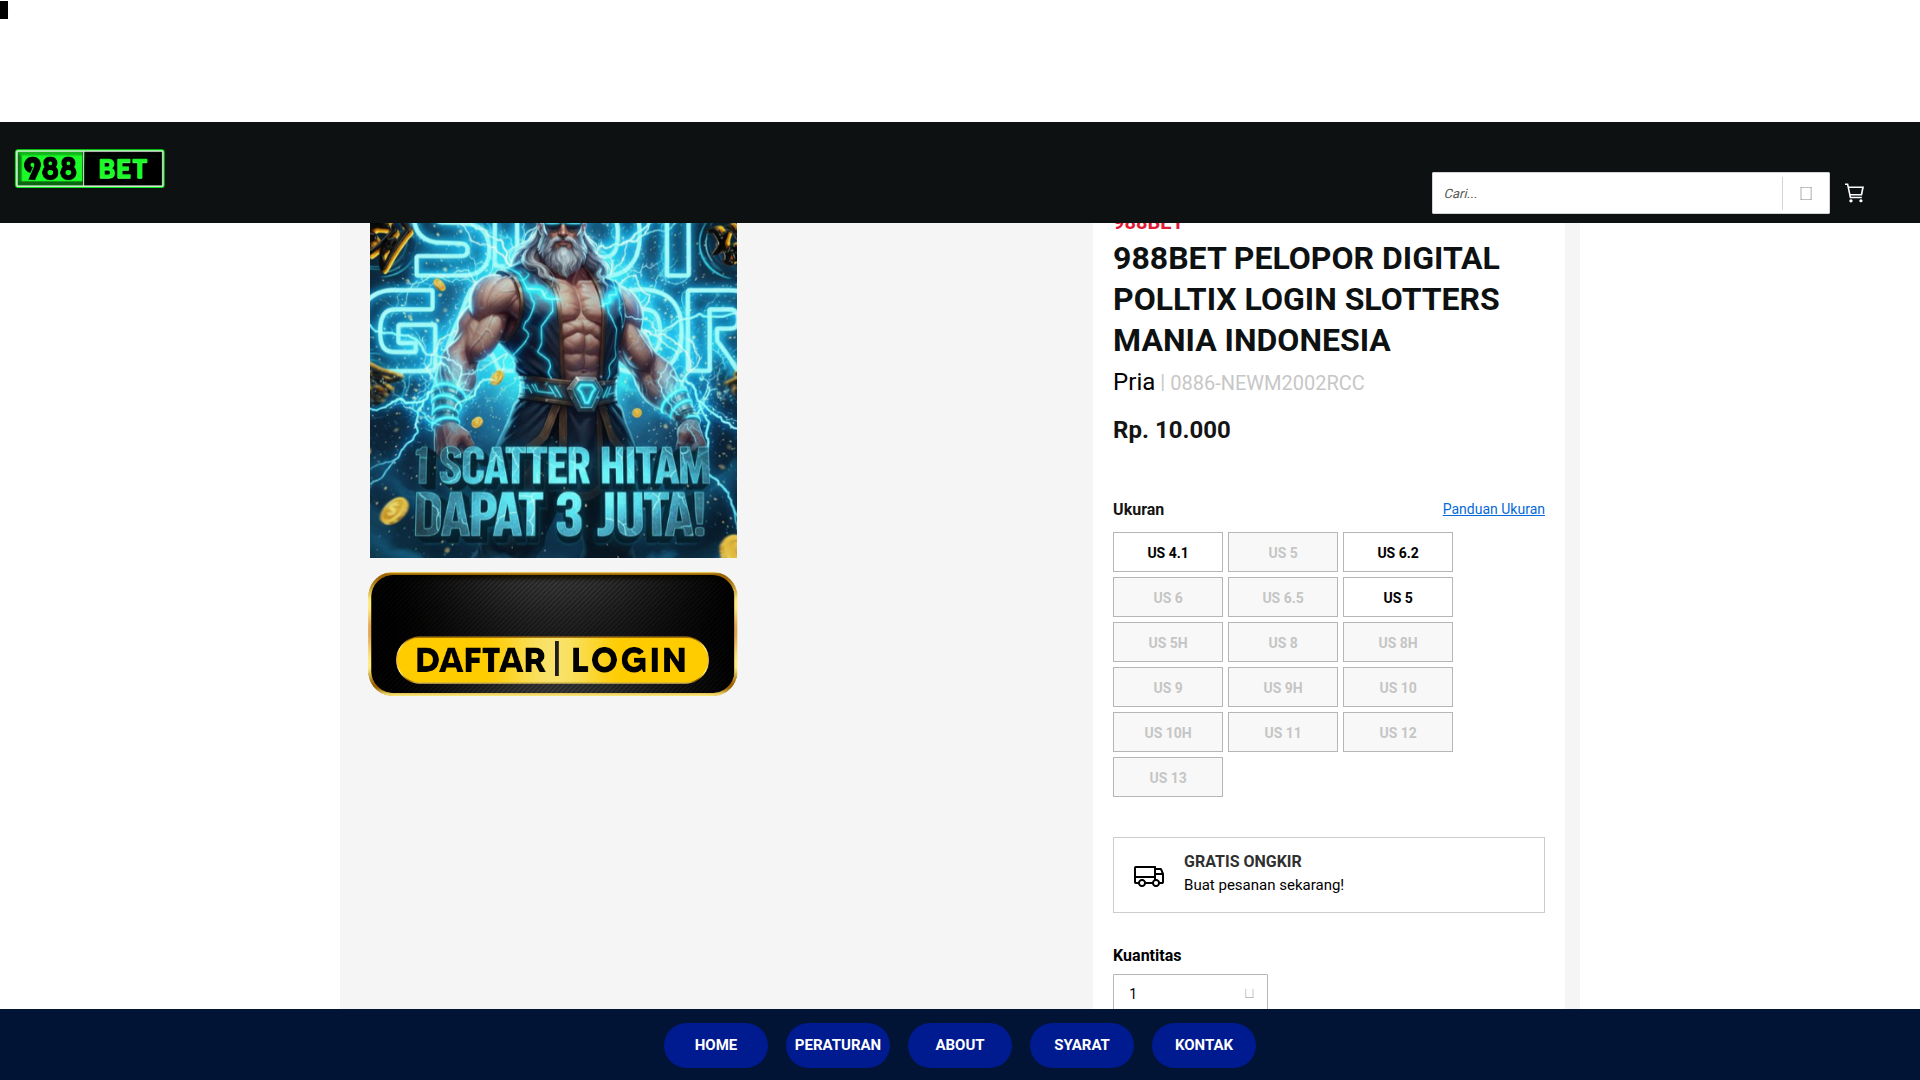Viewport: 1920px width, 1080px height.
Task: Go to HOME in bottom navigation
Action: (716, 1045)
